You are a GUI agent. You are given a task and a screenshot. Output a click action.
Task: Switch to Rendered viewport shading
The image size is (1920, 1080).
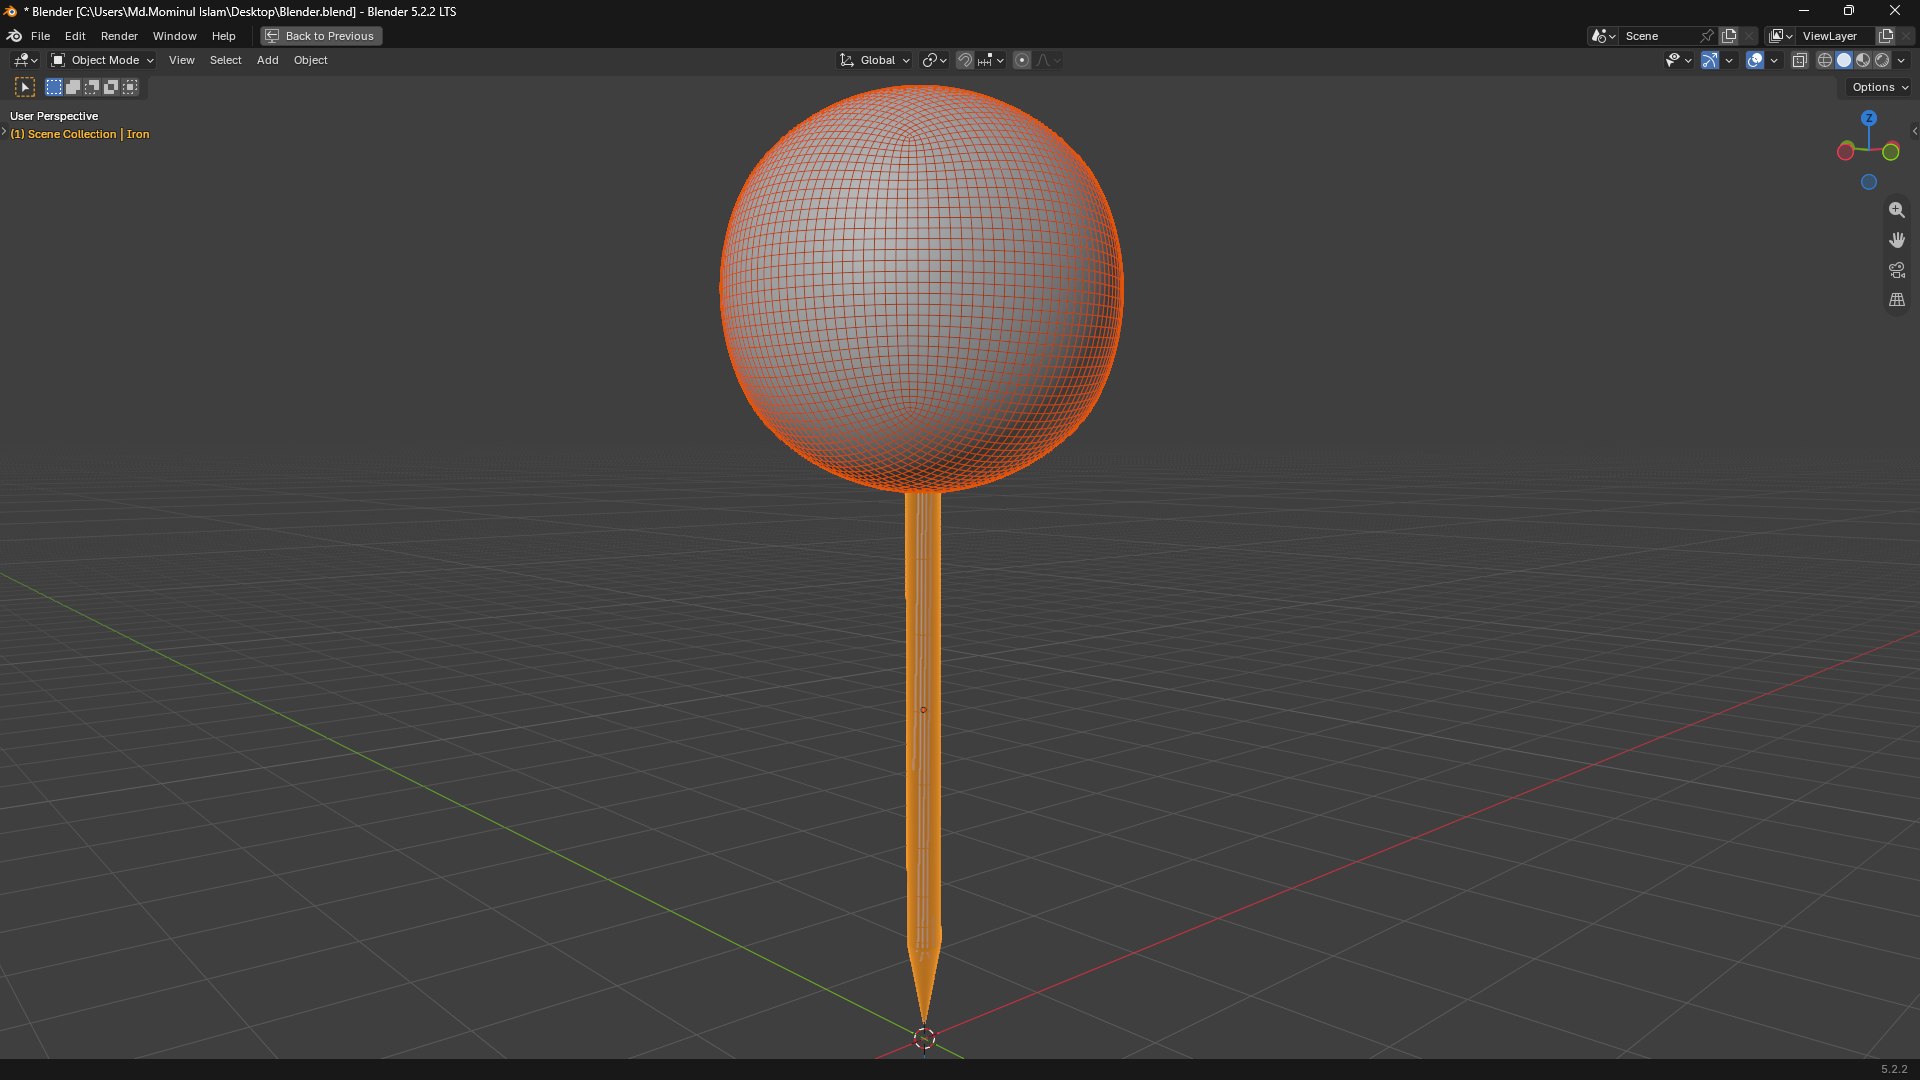(1882, 61)
